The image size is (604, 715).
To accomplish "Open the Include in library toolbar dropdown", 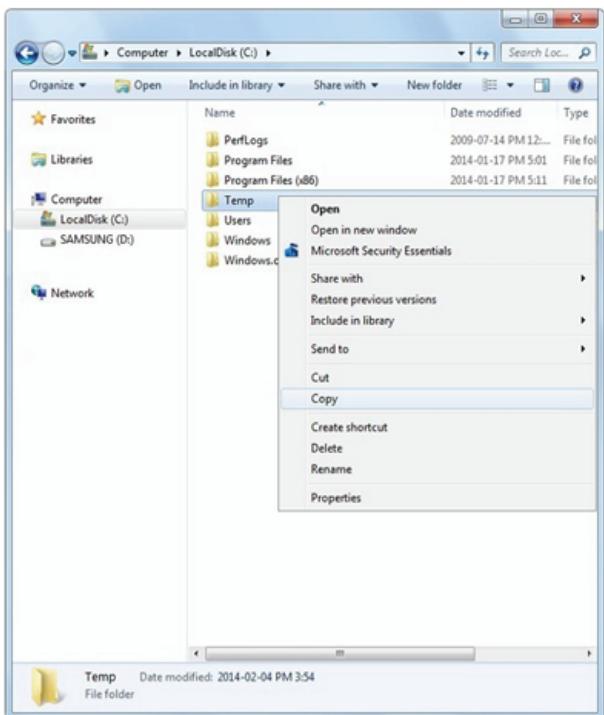I will coord(237,85).
